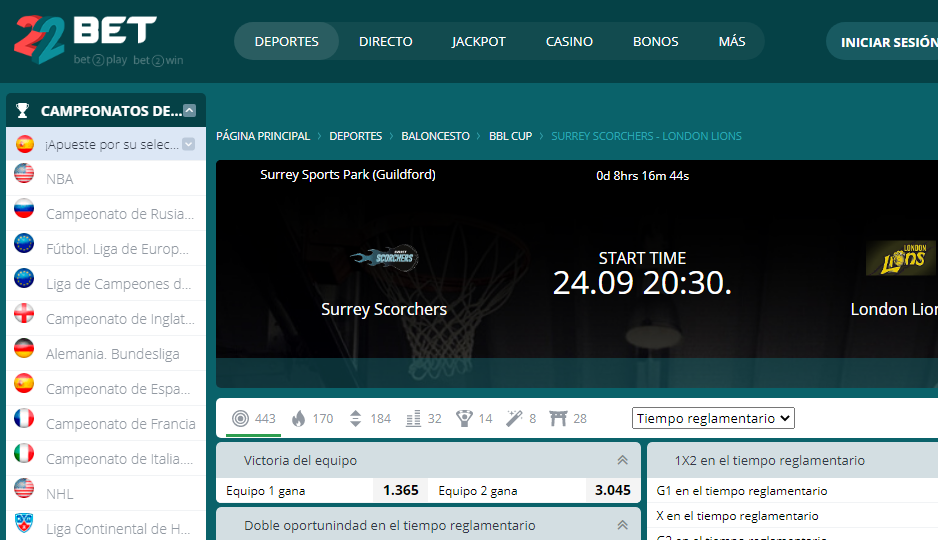
Task: Click the 24.09 20:30 start time
Action: 642,283
